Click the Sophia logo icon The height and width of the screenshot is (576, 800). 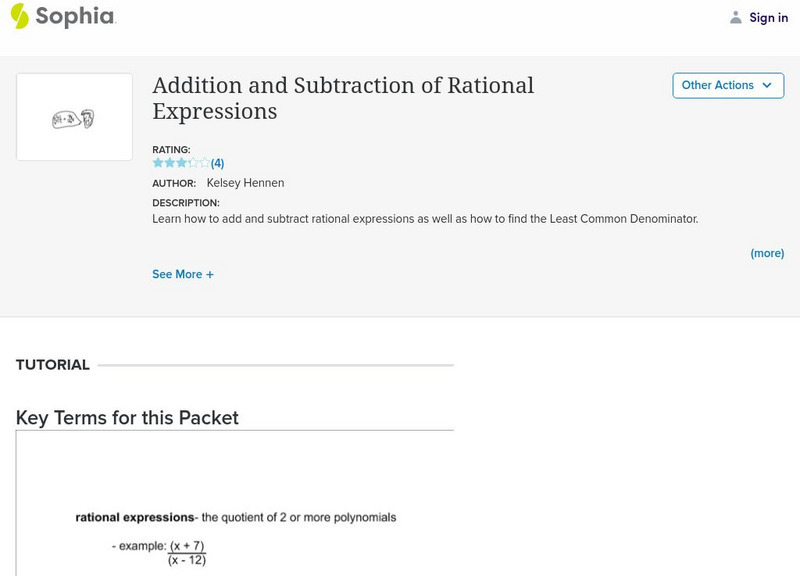(19, 16)
